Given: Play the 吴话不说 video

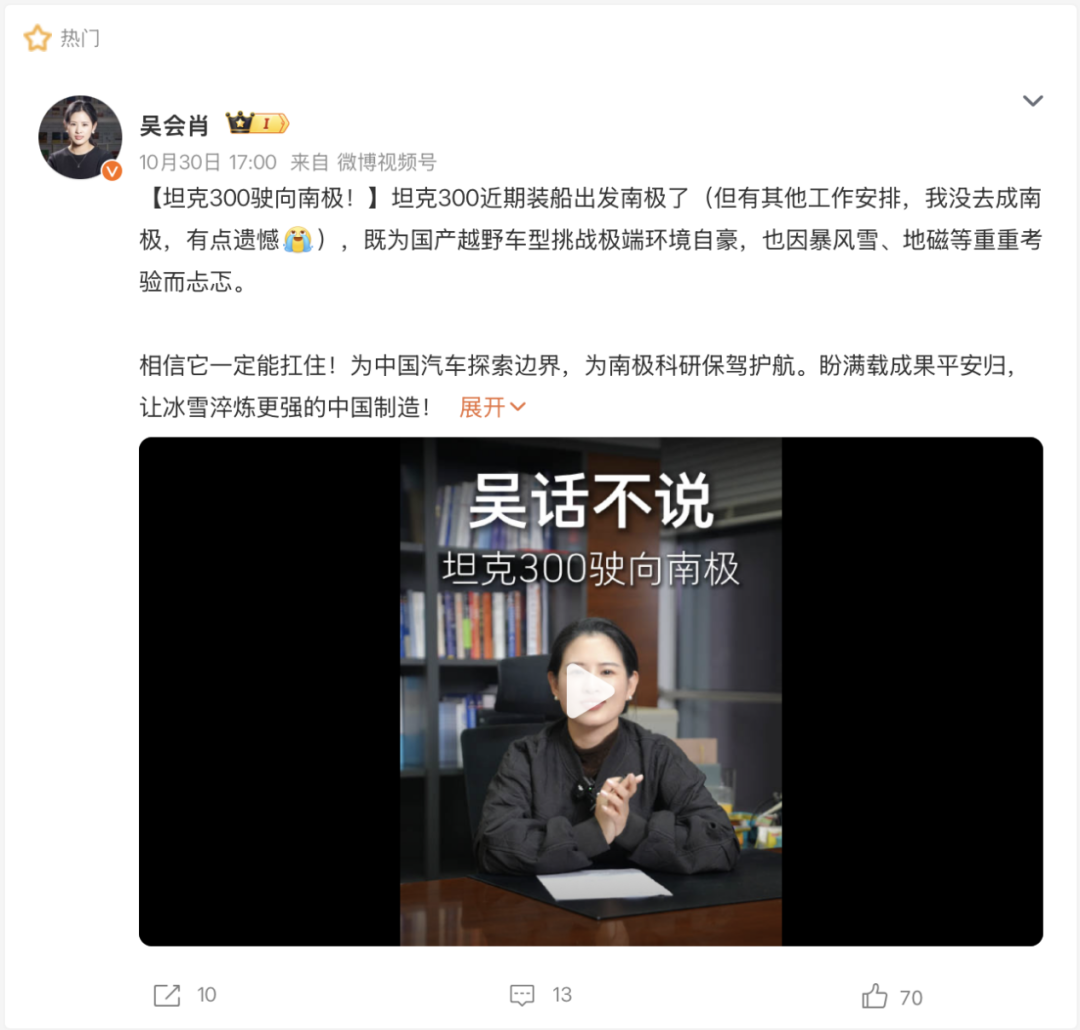Looking at the screenshot, I should pos(590,691).
